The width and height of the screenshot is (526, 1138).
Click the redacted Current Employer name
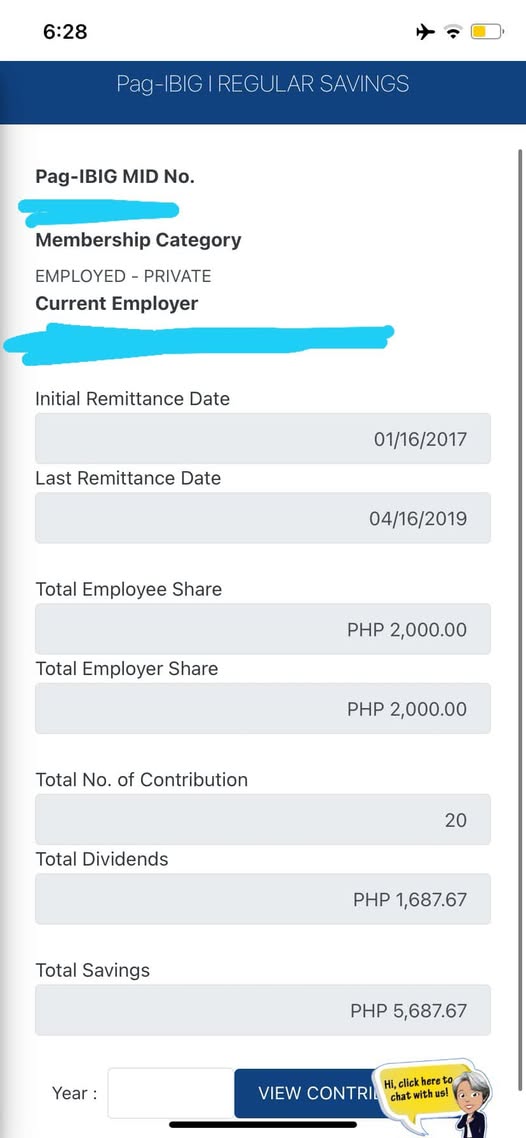(x=198, y=343)
